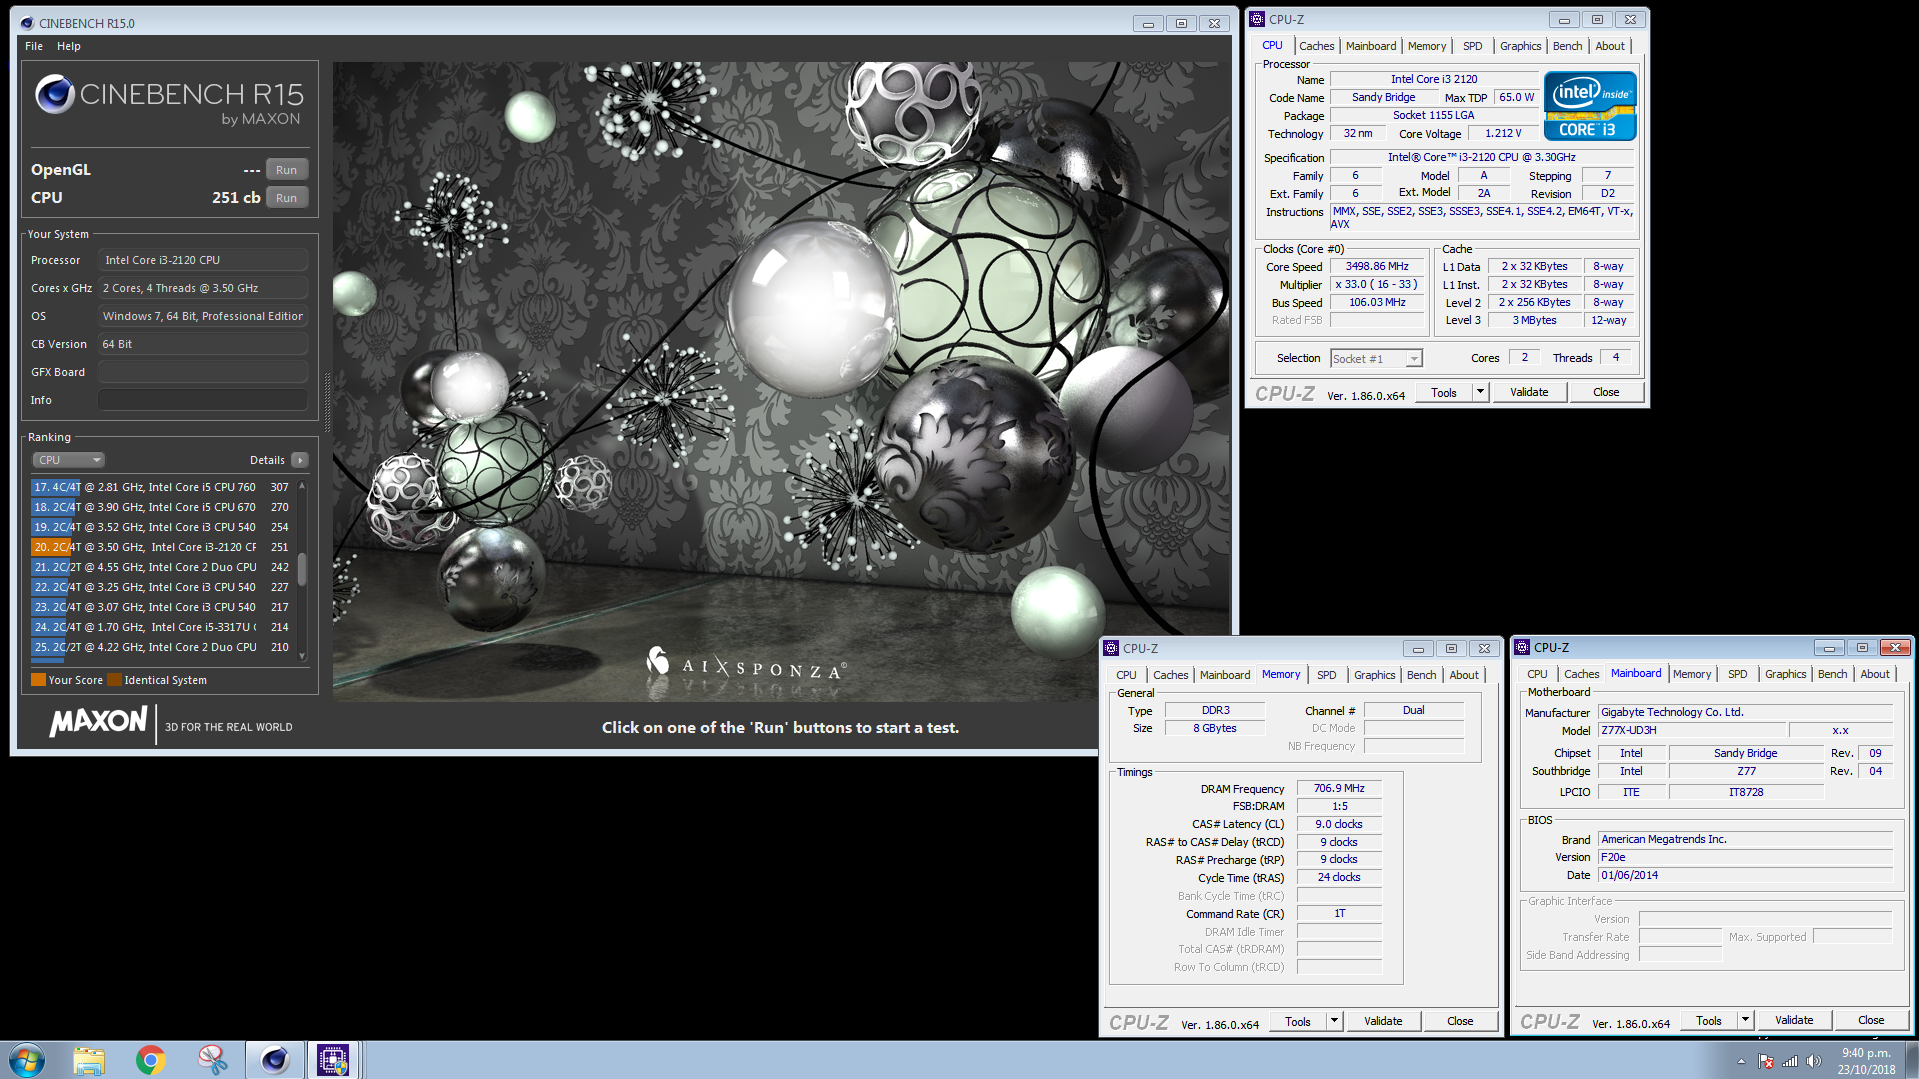
Task: Select ranking row 20 Core i3-2120
Action: 162,547
